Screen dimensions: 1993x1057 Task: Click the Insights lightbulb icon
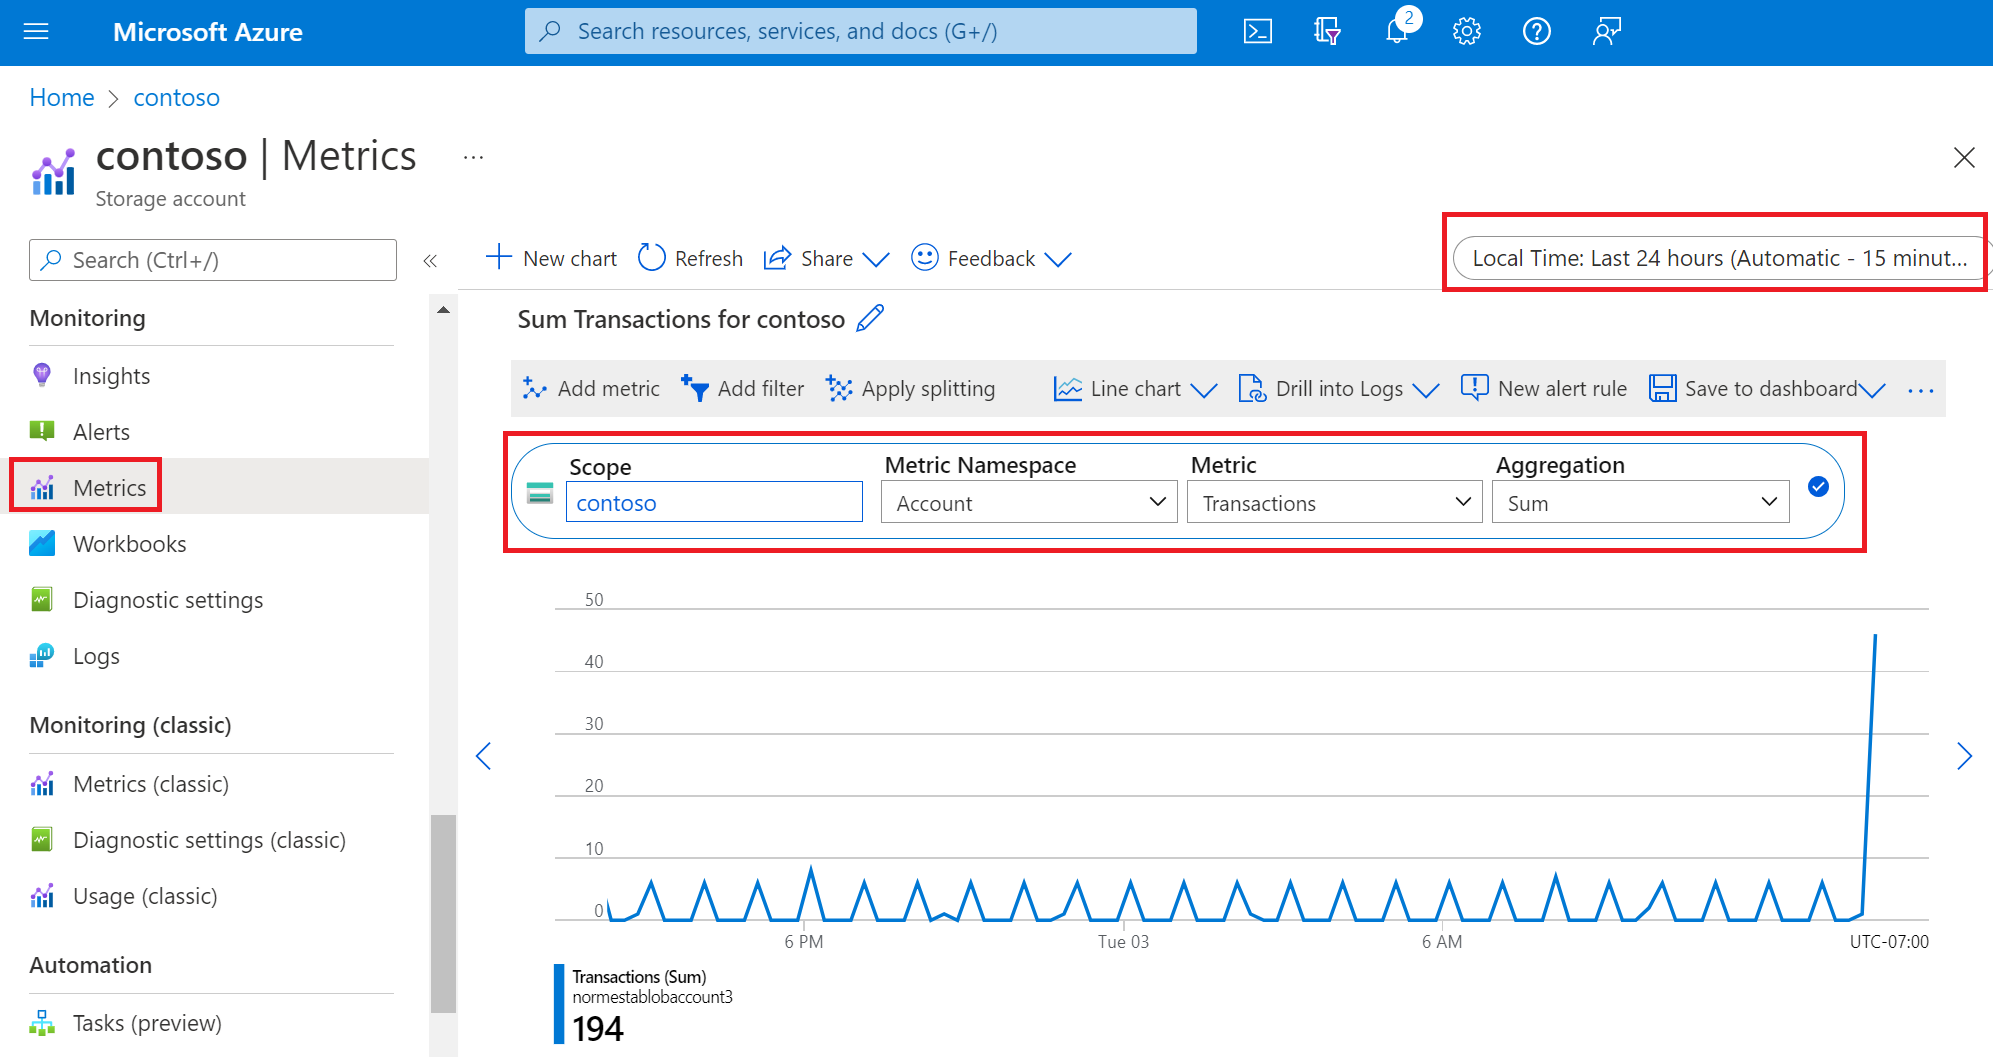coord(42,376)
